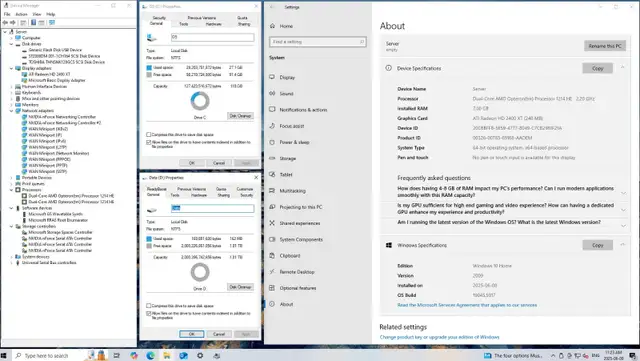Open the Help menu in Device Manager
The height and width of the screenshot is (361, 640).
[51, 14]
